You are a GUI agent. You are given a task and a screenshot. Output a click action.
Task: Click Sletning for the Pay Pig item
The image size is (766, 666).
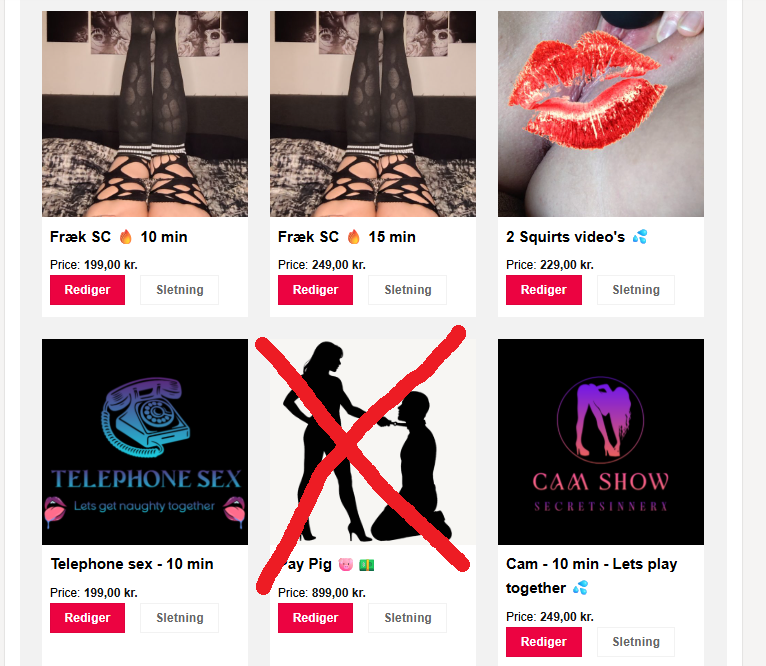[x=407, y=618]
